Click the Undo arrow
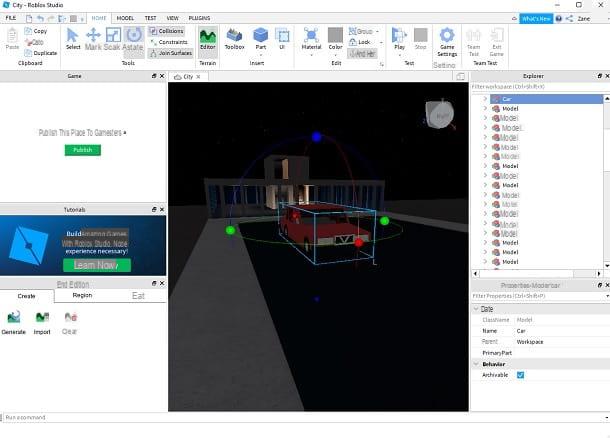 40,18
